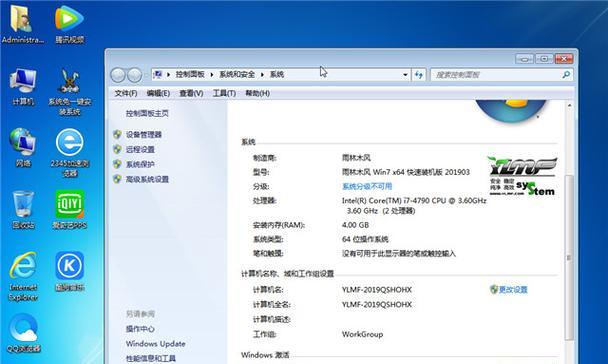The height and width of the screenshot is (364, 608).
Task: Open the 帮助(H) menu
Action: tap(257, 93)
